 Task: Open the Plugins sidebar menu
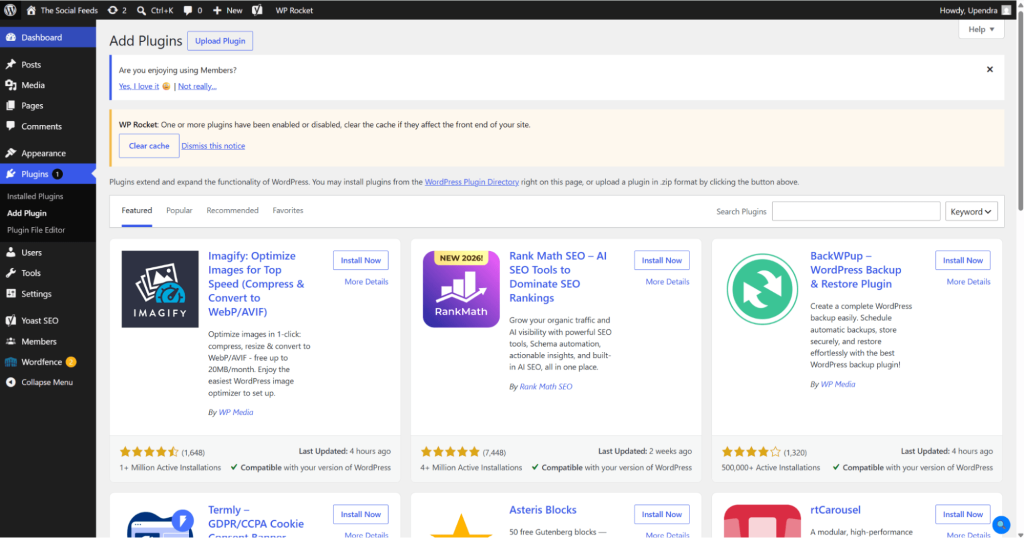pos(48,174)
